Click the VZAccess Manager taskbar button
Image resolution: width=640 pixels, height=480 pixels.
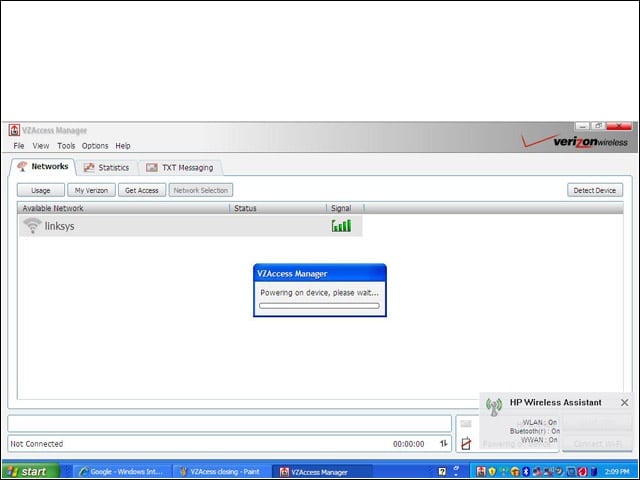pos(322,472)
